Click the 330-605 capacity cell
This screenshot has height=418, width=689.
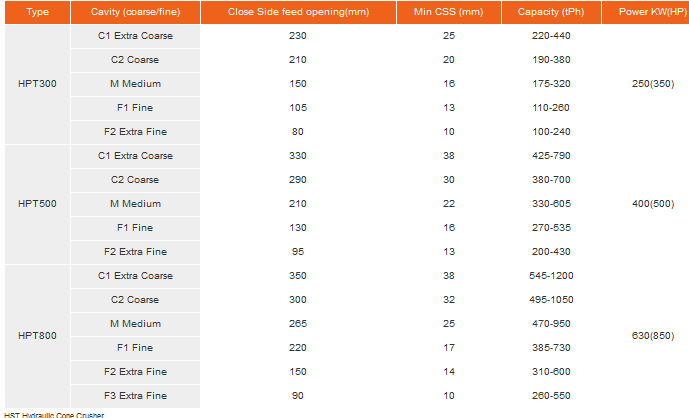[x=552, y=204]
